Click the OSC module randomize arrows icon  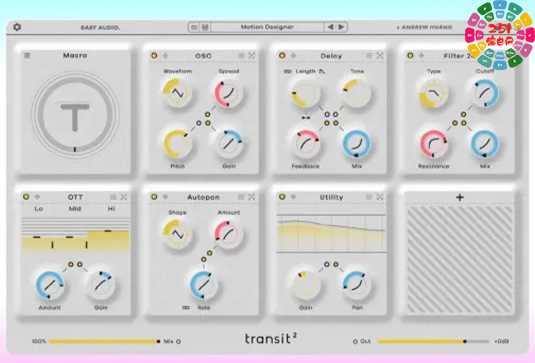[251, 55]
